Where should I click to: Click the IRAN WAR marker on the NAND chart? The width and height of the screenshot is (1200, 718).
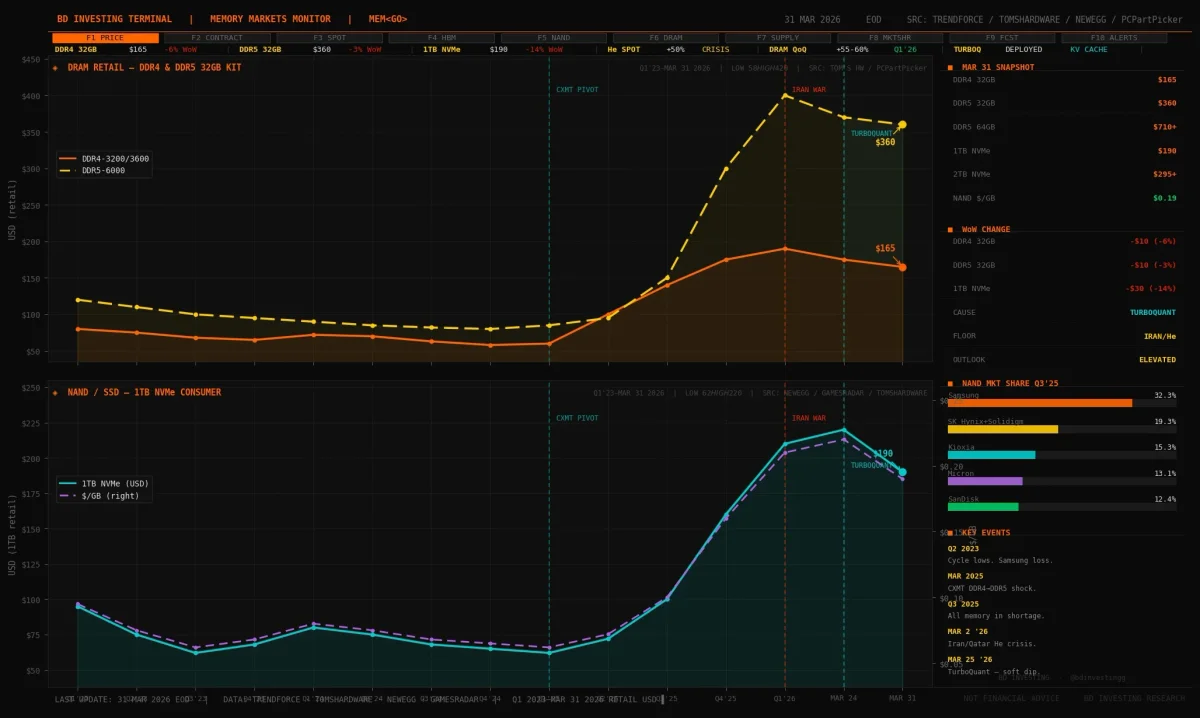[x=809, y=418]
